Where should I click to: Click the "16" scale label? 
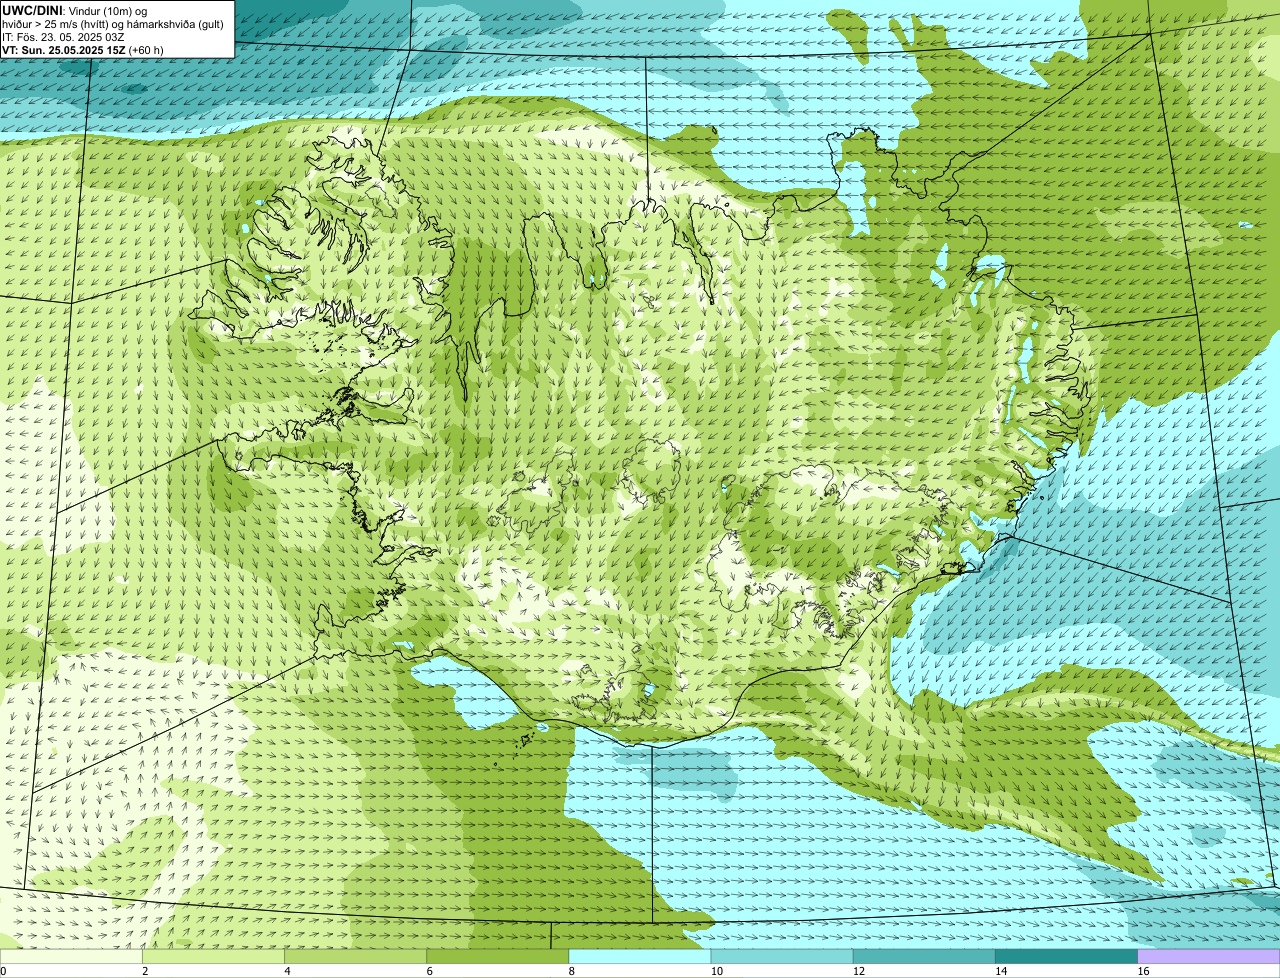point(1144,971)
